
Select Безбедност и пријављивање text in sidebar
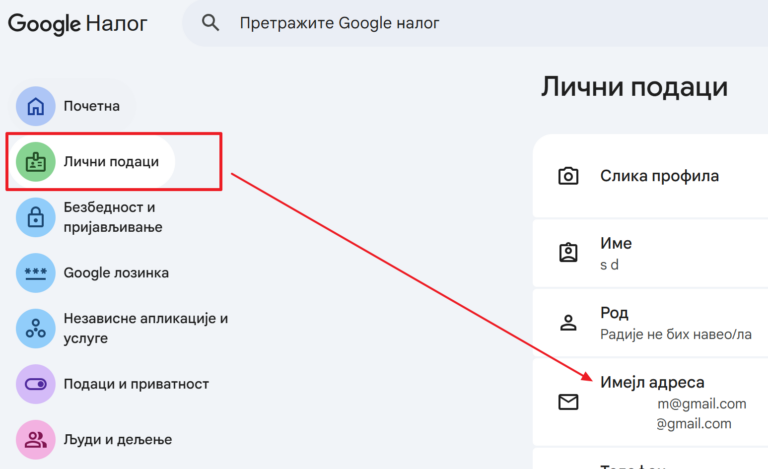113,217
